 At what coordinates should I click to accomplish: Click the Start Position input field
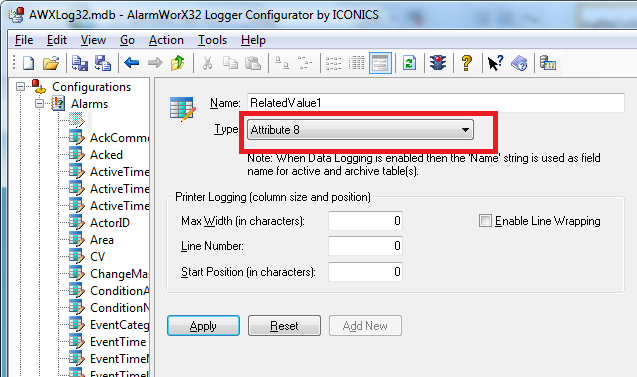coord(365,271)
